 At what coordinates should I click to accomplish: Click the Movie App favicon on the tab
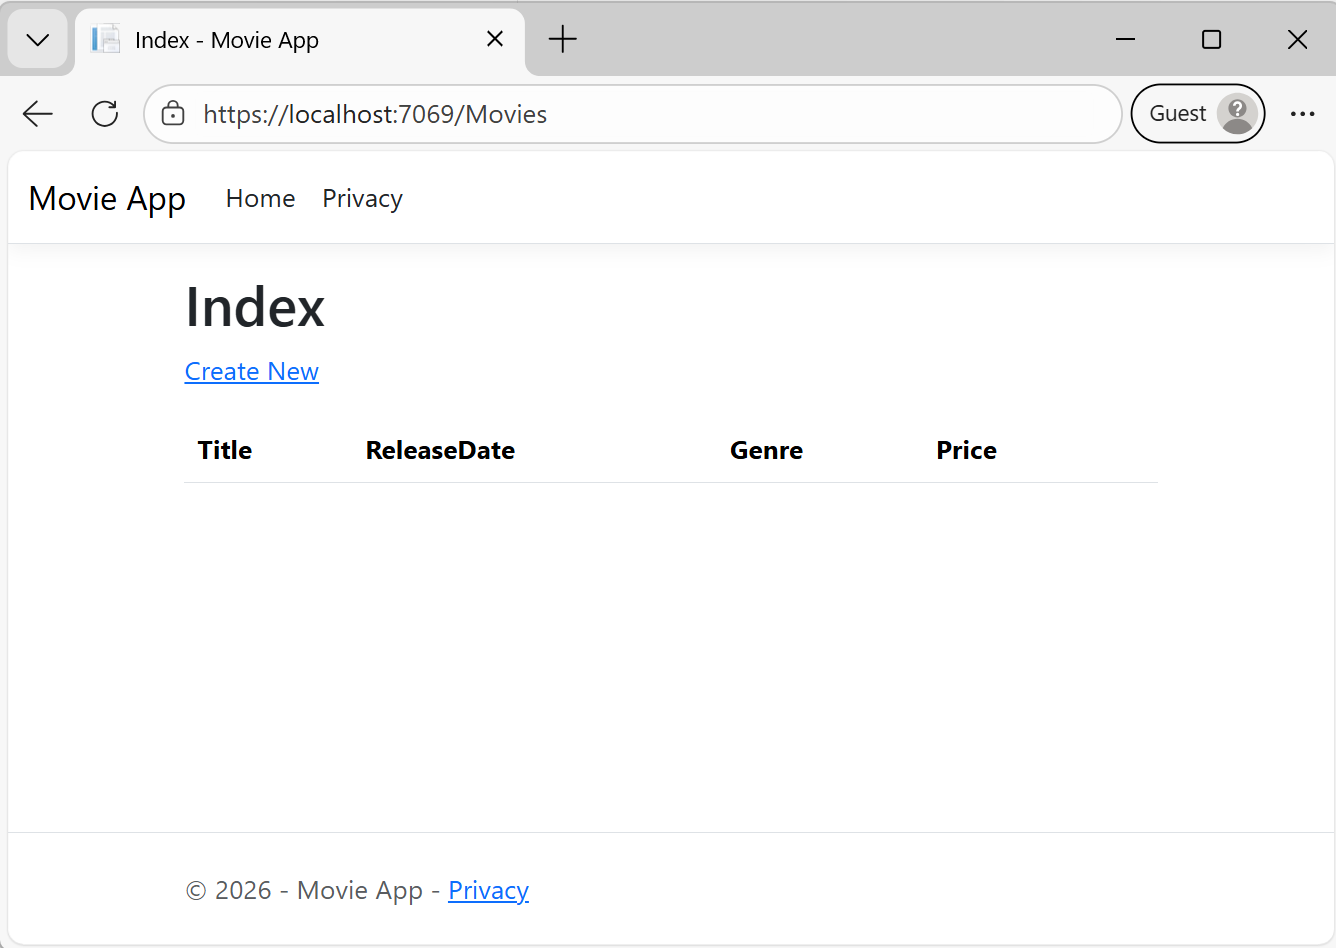tap(104, 39)
